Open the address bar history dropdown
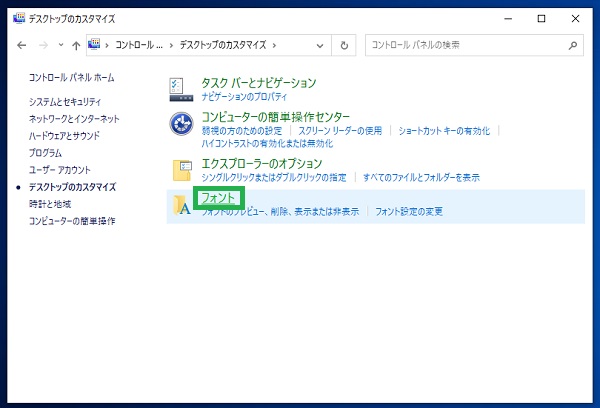The image size is (600, 408). 320,46
